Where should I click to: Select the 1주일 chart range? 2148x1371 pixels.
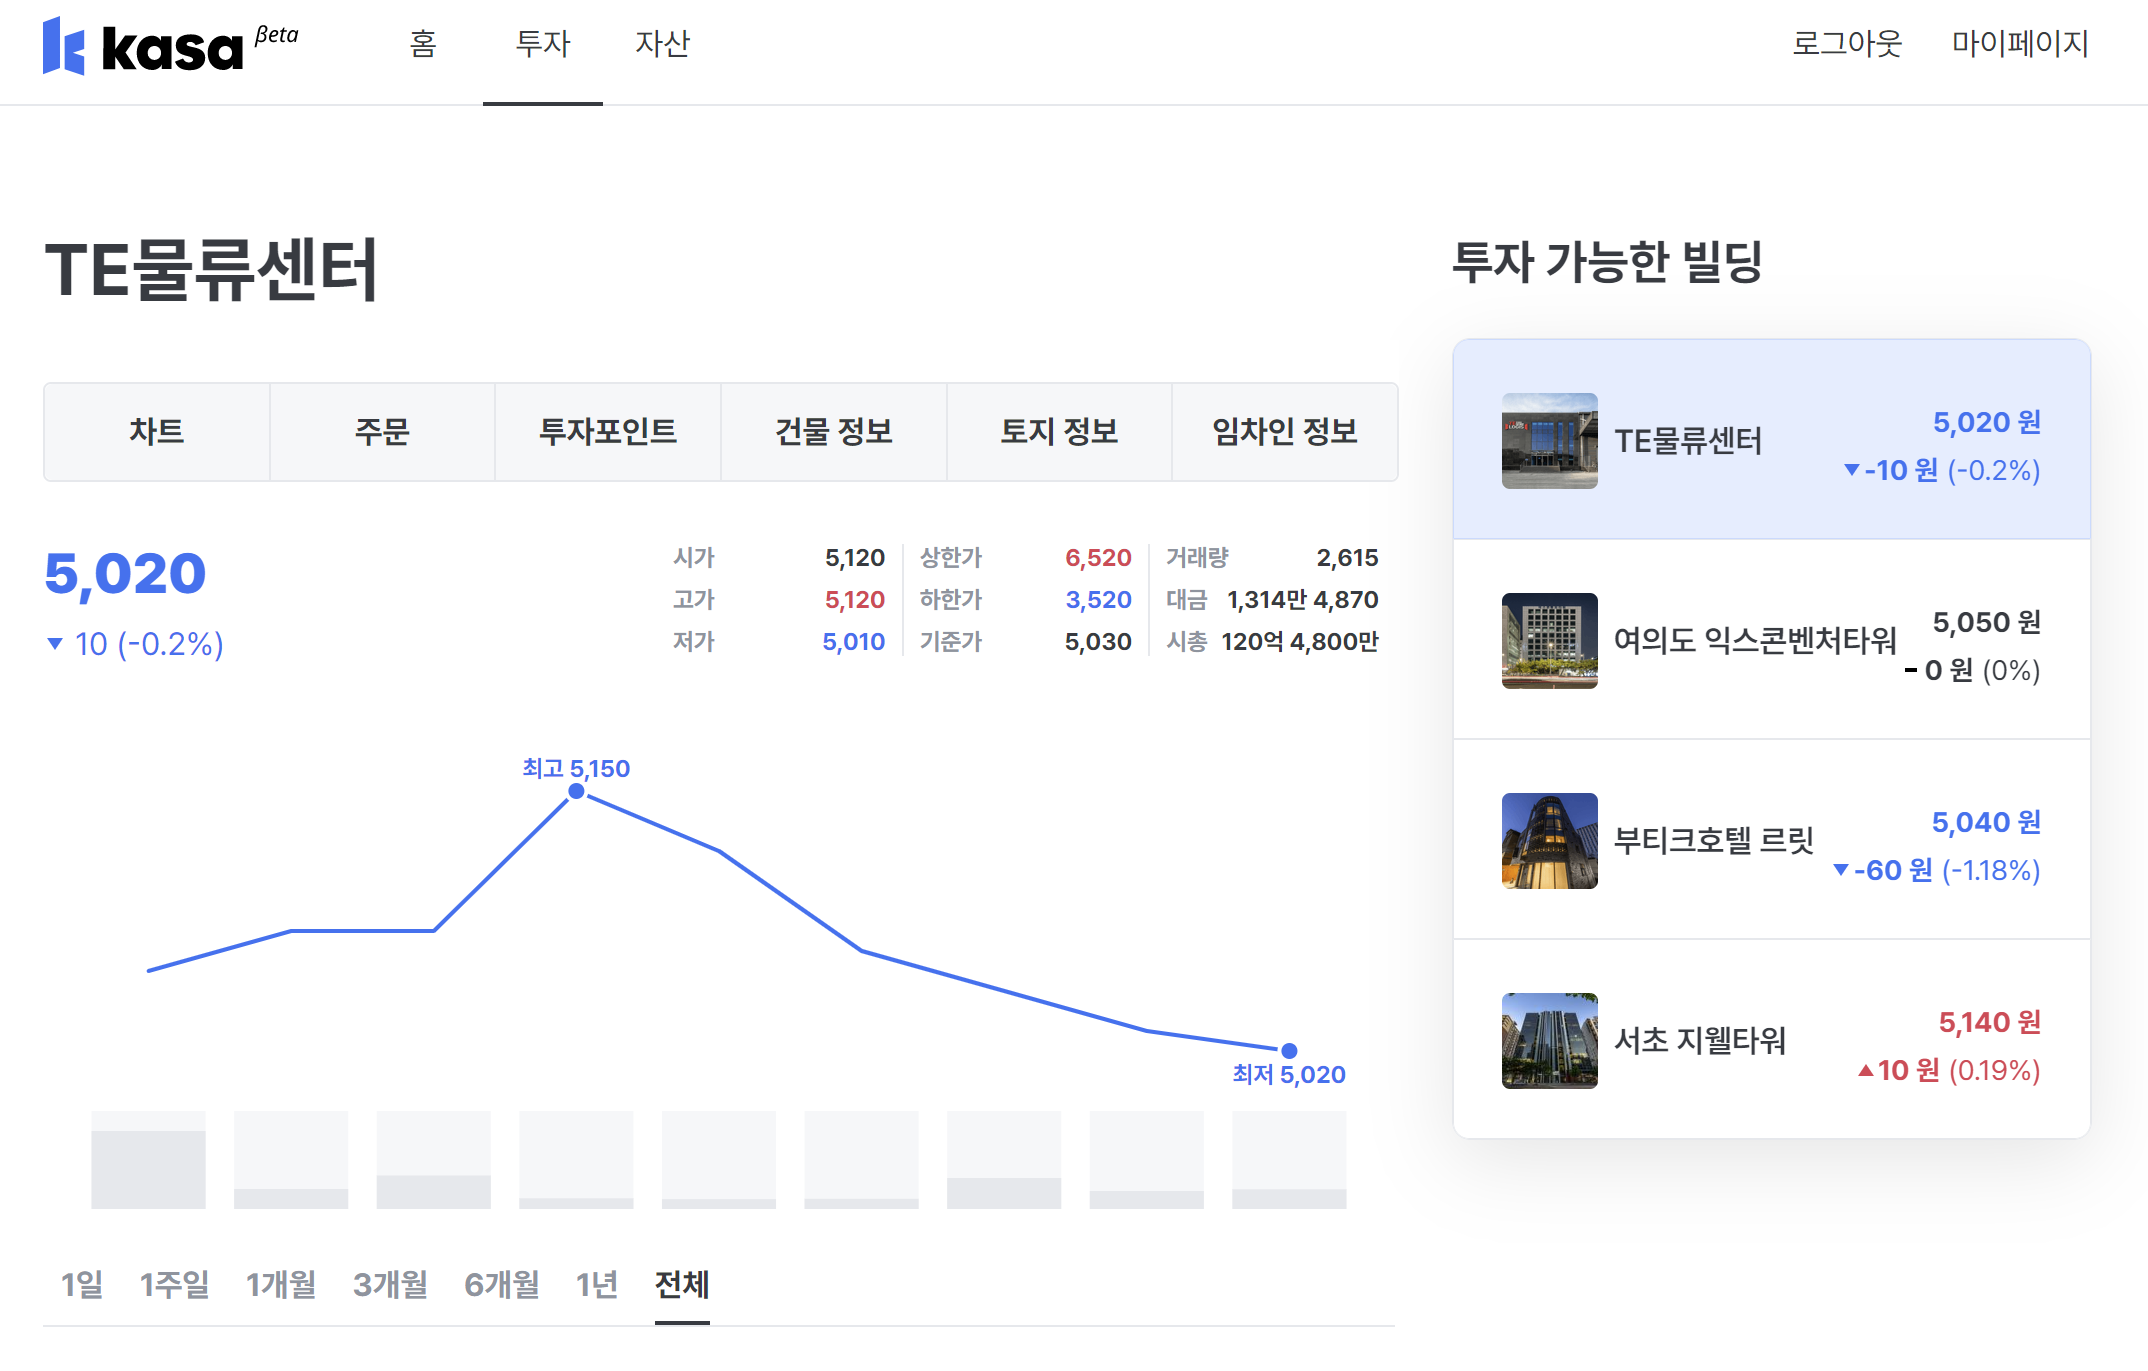pos(174,1284)
